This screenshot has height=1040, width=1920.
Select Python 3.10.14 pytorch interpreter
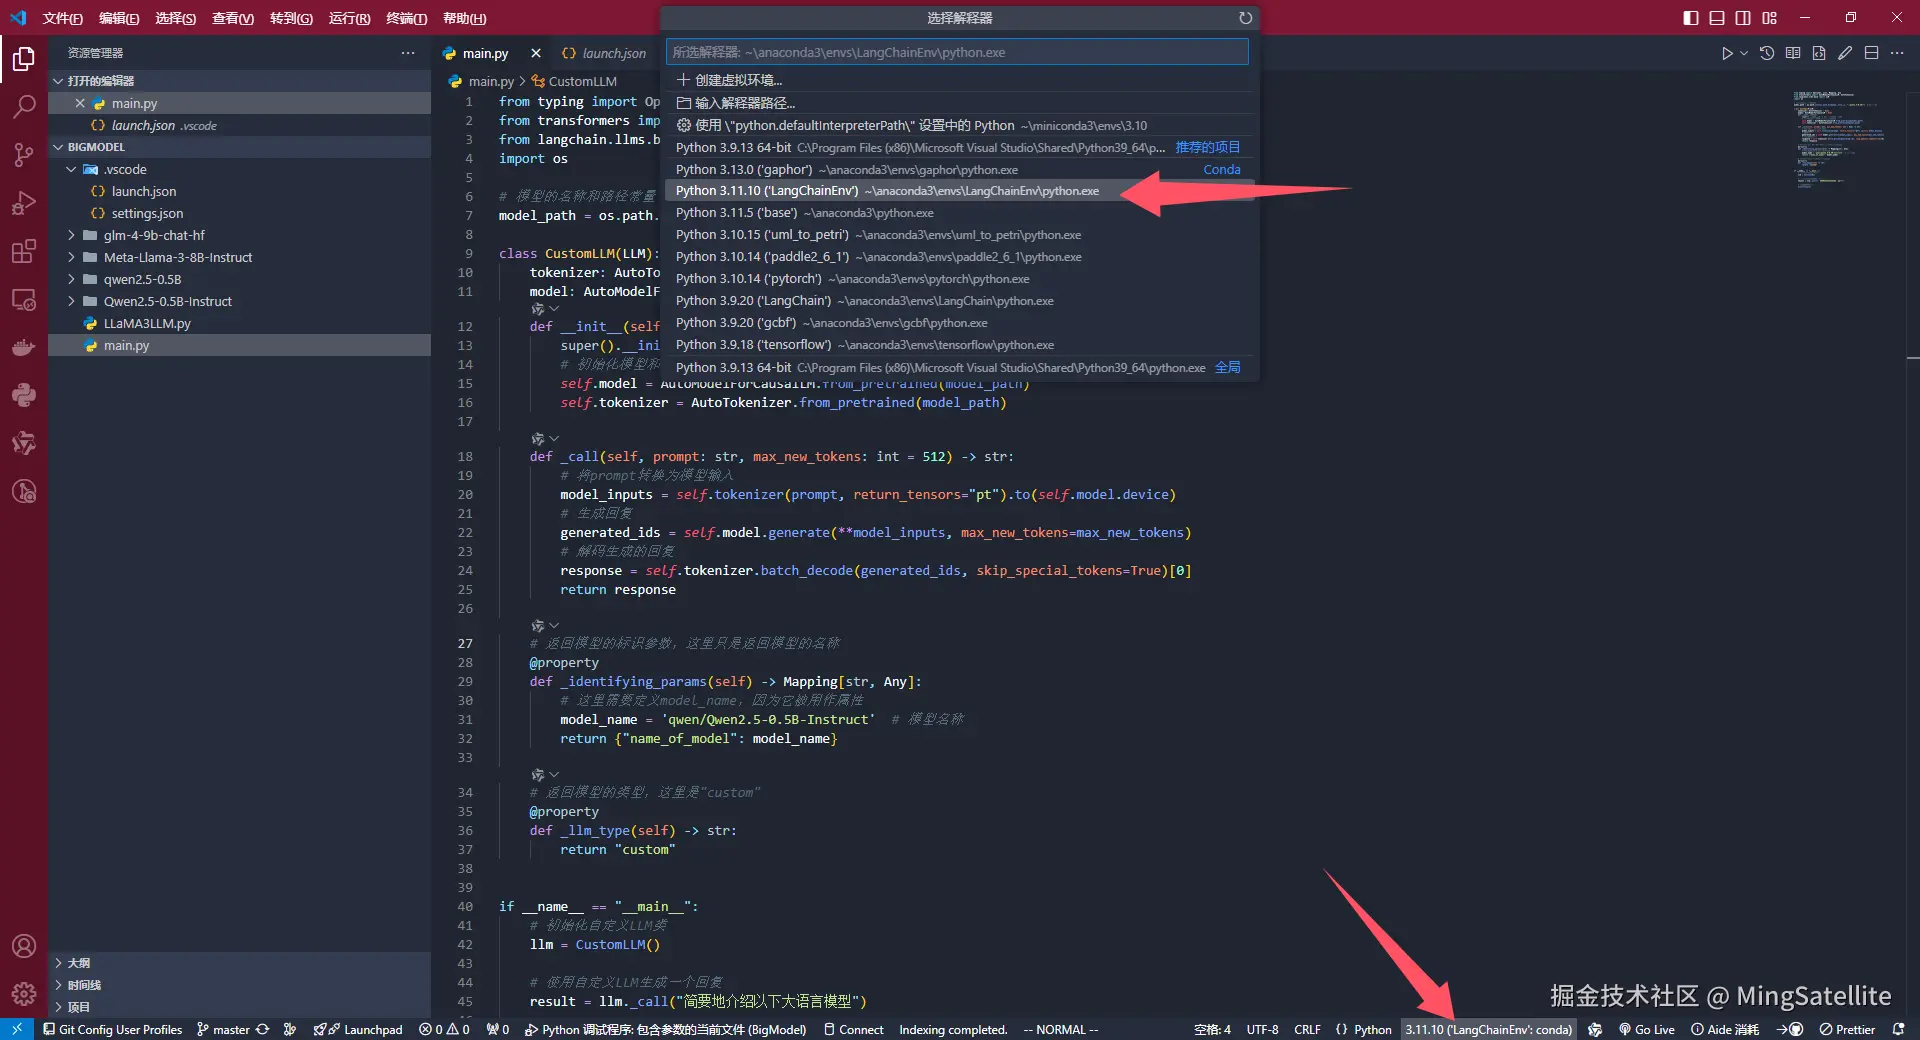pyautogui.click(x=959, y=279)
